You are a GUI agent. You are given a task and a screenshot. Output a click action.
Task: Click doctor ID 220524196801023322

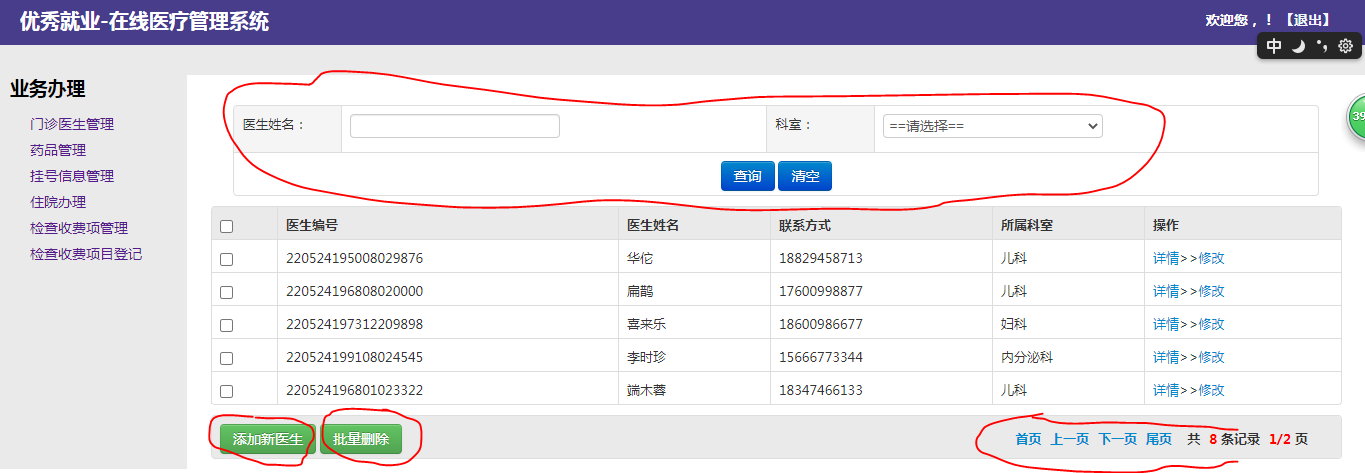[x=354, y=390]
